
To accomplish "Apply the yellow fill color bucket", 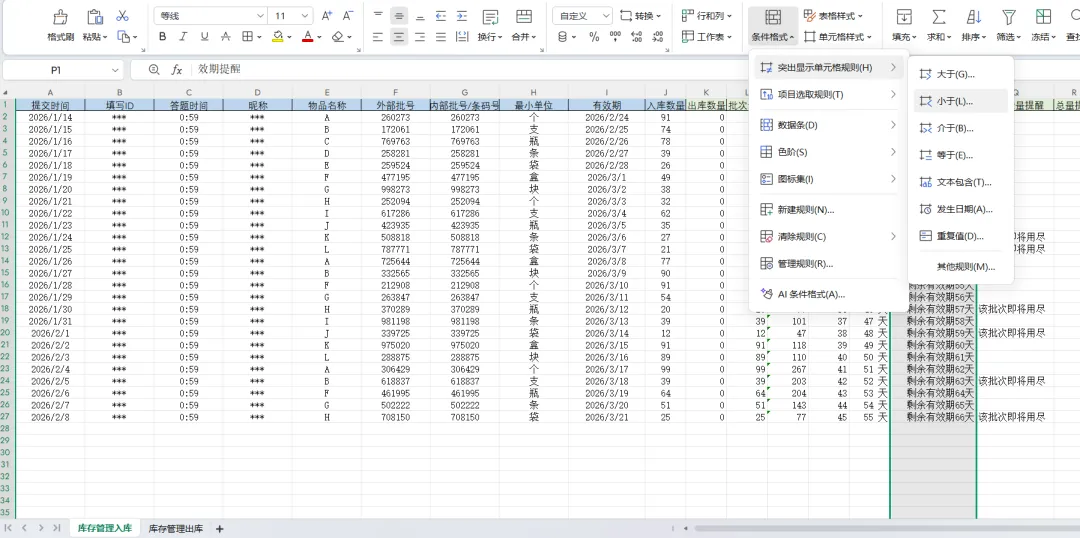I will (x=278, y=37).
